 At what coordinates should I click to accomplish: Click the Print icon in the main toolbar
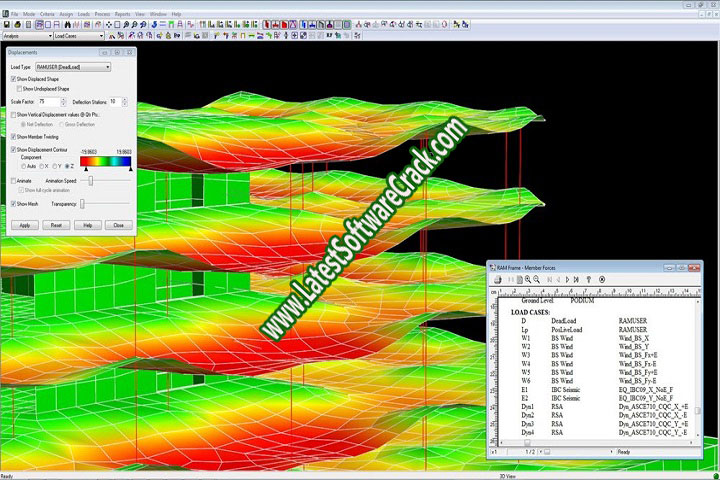[x=17, y=25]
